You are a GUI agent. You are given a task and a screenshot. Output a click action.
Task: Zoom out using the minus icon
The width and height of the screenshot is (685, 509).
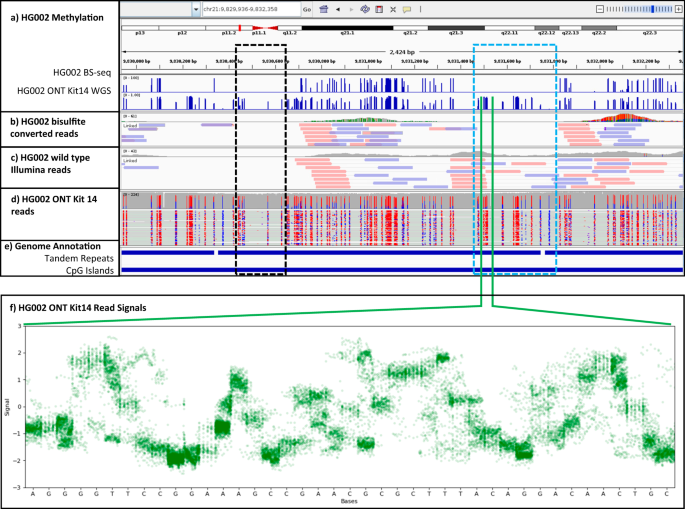[x=599, y=8]
